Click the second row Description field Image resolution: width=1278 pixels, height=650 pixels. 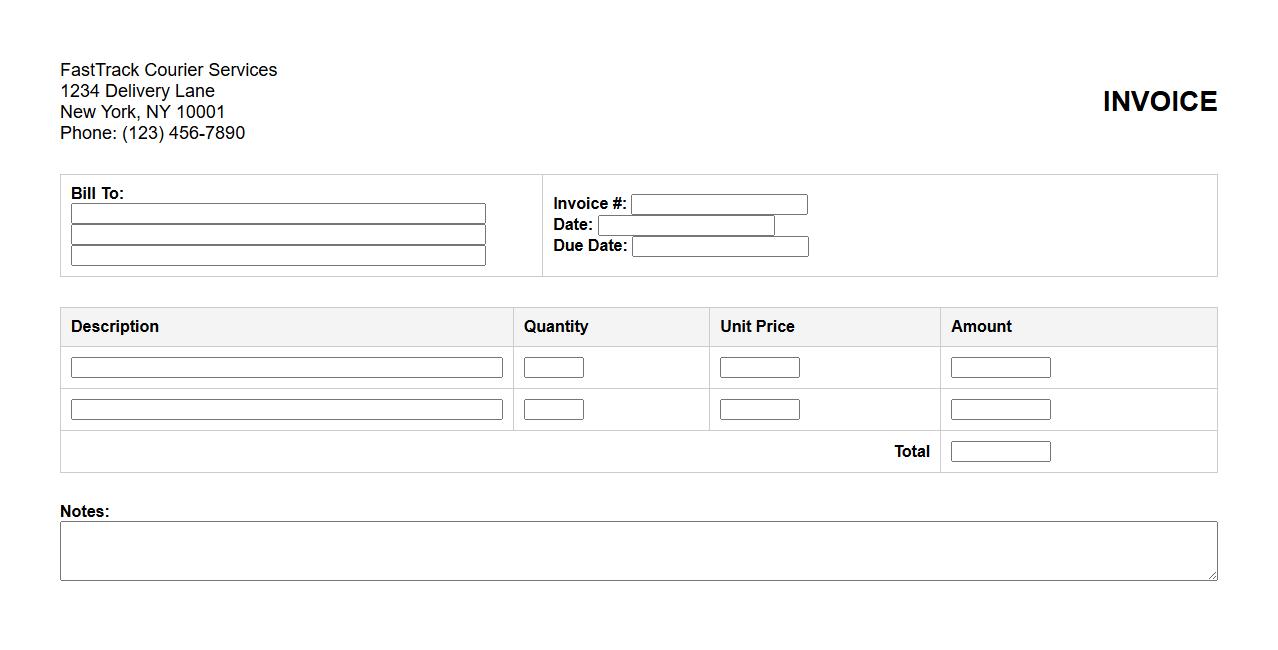click(287, 410)
